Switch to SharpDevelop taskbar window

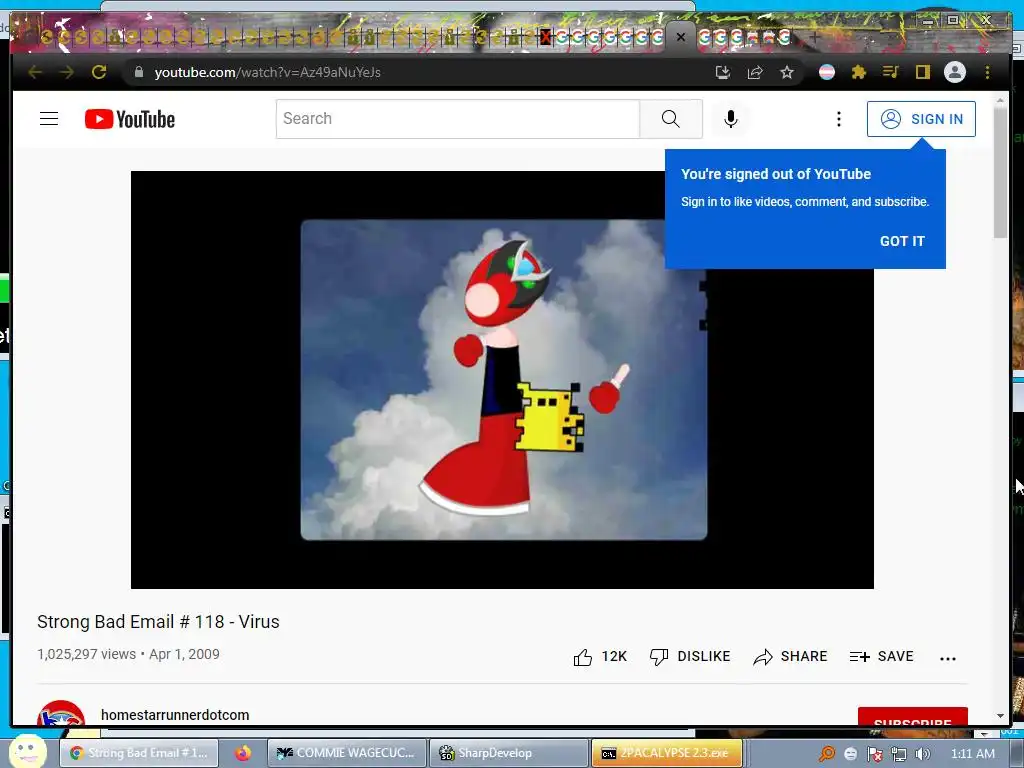pos(508,753)
